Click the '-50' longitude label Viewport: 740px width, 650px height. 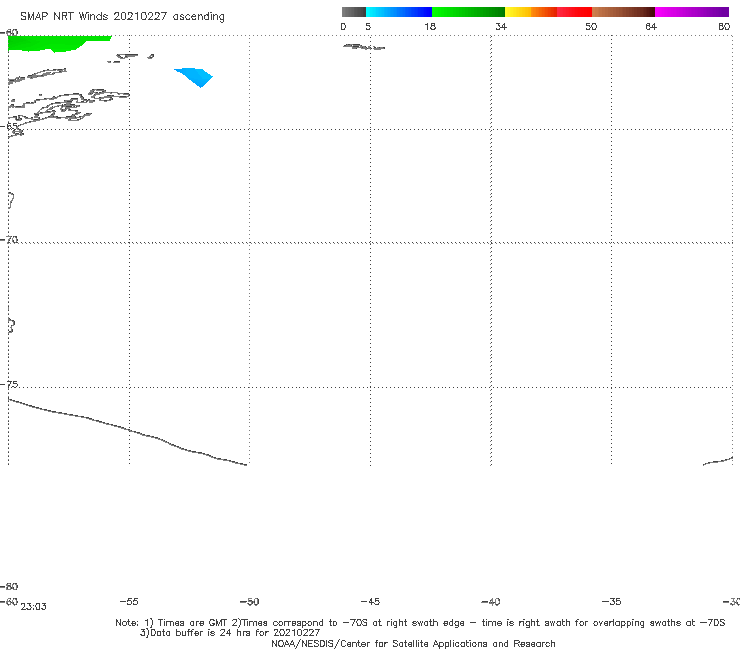coord(250,601)
